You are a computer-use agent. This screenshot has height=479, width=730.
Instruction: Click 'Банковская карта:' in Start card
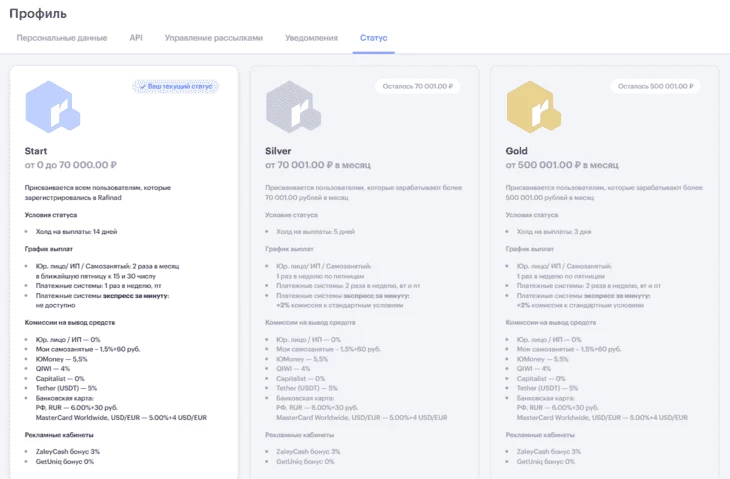(65, 398)
